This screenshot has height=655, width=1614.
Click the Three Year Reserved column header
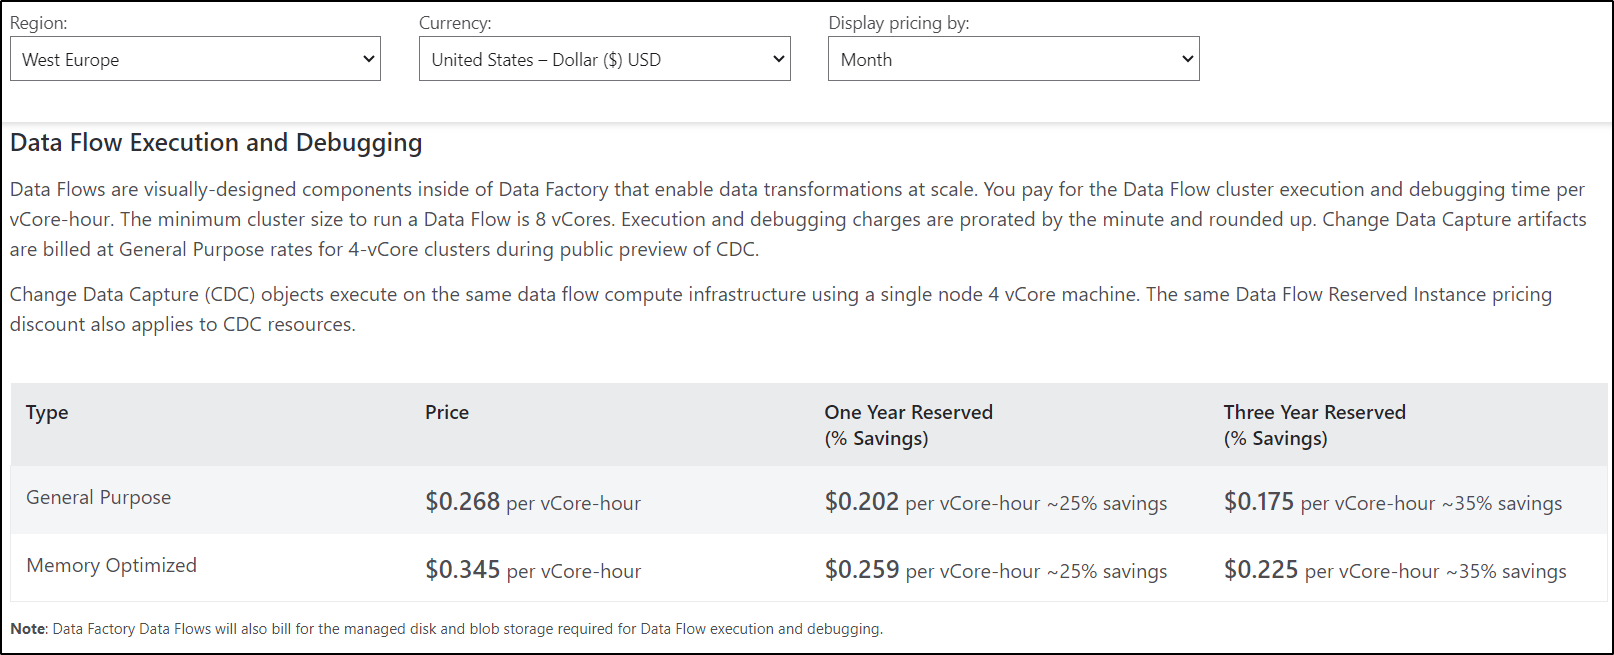tap(1314, 413)
